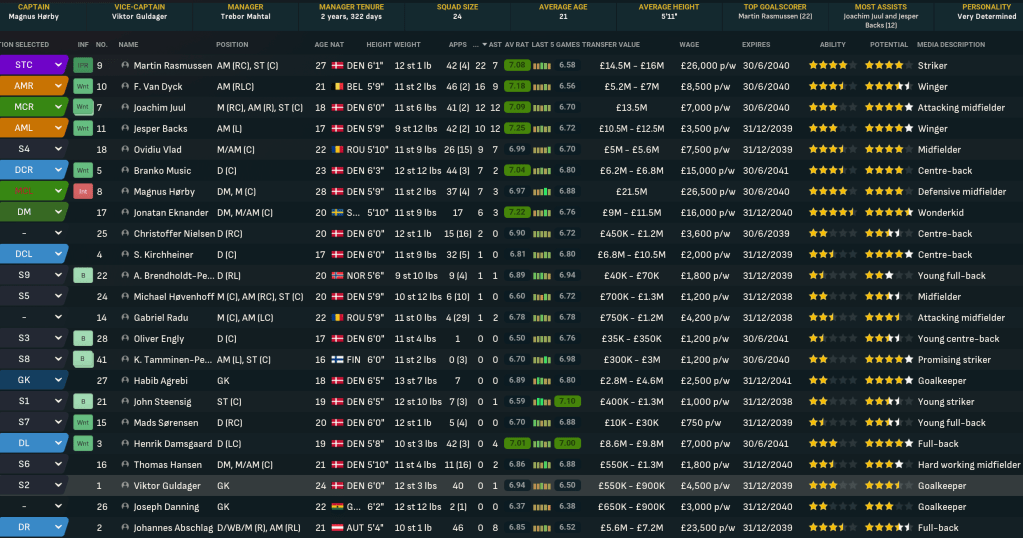
Task: Sort the table by the Wage column header
Action: click(x=689, y=45)
